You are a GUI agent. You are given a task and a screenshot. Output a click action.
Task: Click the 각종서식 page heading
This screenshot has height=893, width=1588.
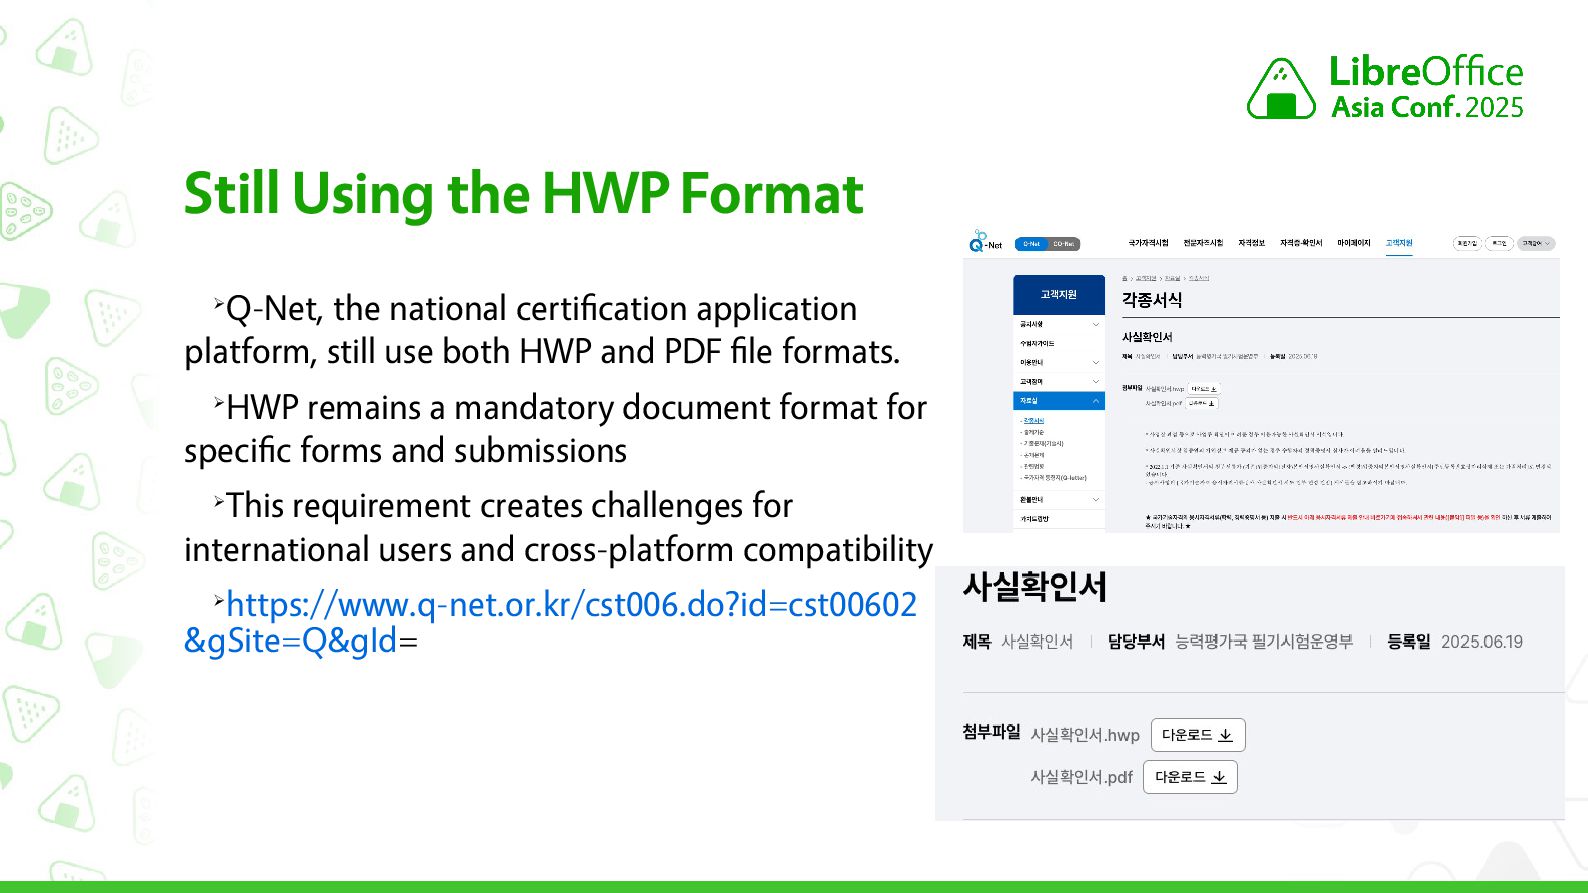pyautogui.click(x=1152, y=300)
